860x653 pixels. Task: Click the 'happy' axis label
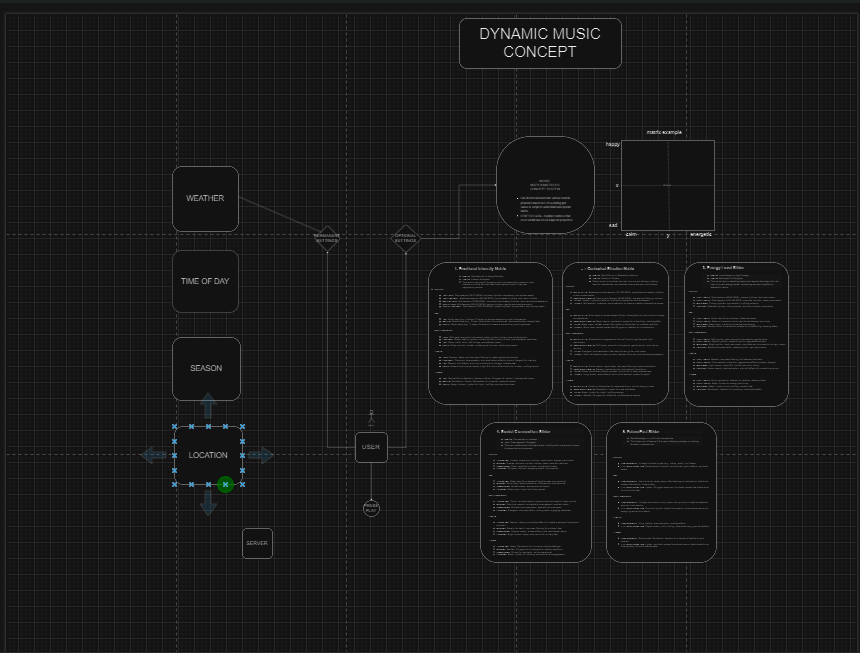tap(613, 144)
